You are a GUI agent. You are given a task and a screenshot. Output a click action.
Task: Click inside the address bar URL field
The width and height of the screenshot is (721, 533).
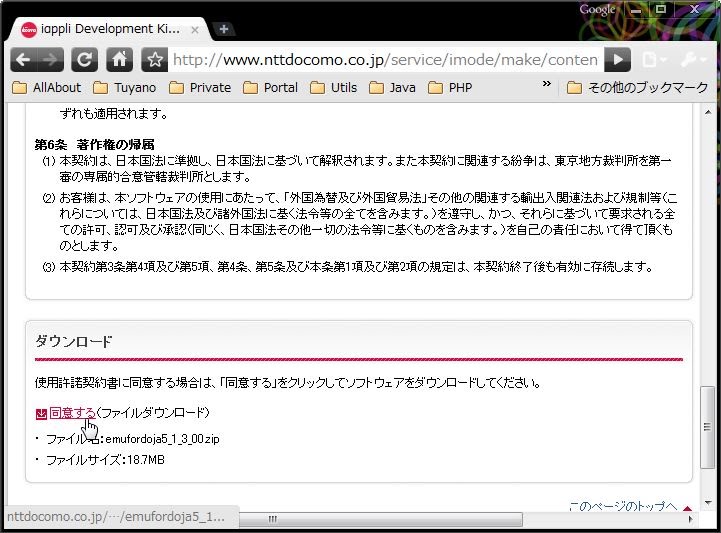pos(385,60)
